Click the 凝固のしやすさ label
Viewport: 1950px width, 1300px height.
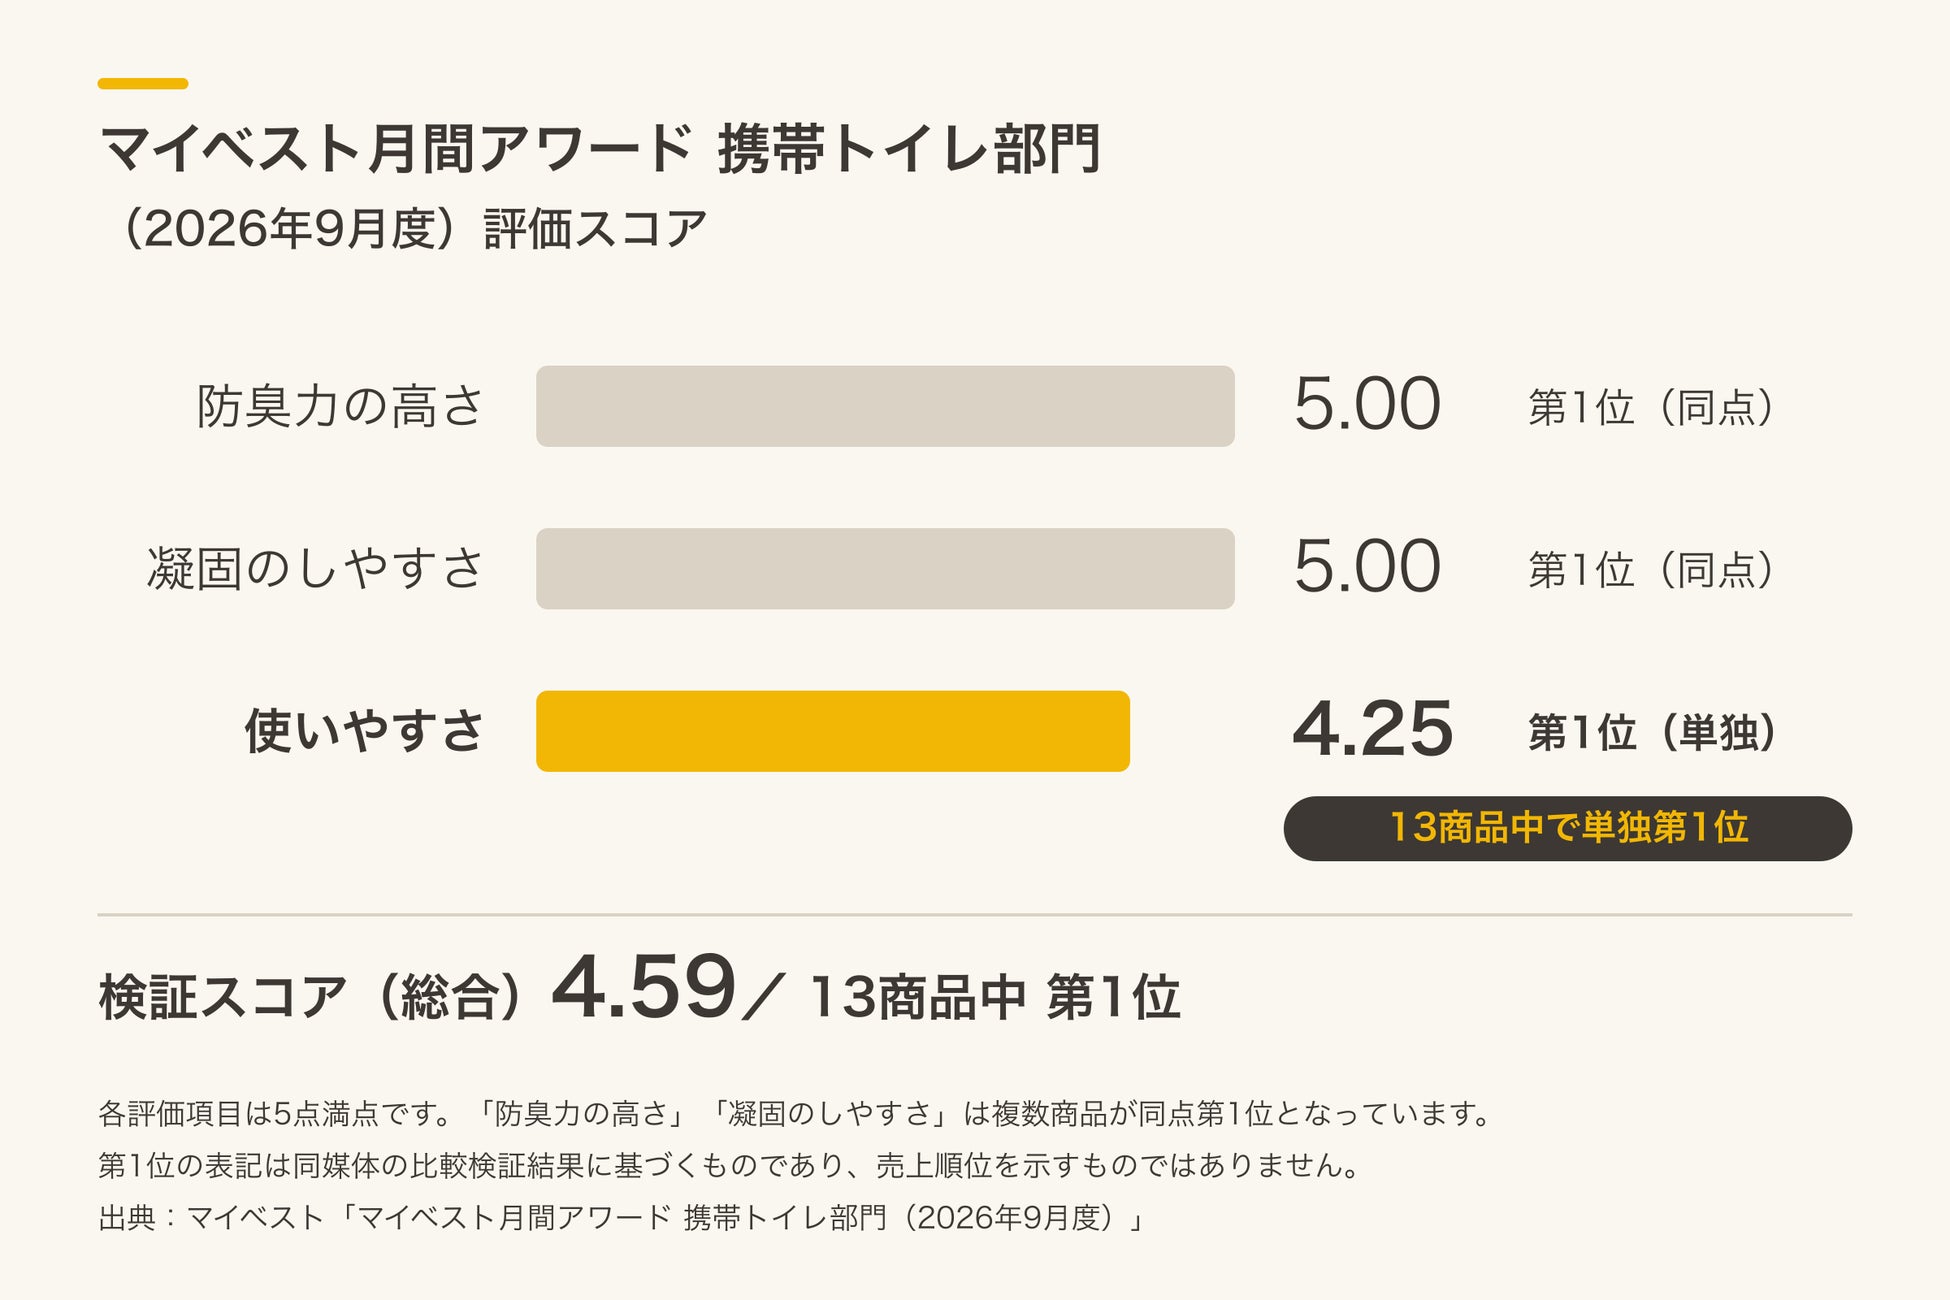click(x=316, y=569)
